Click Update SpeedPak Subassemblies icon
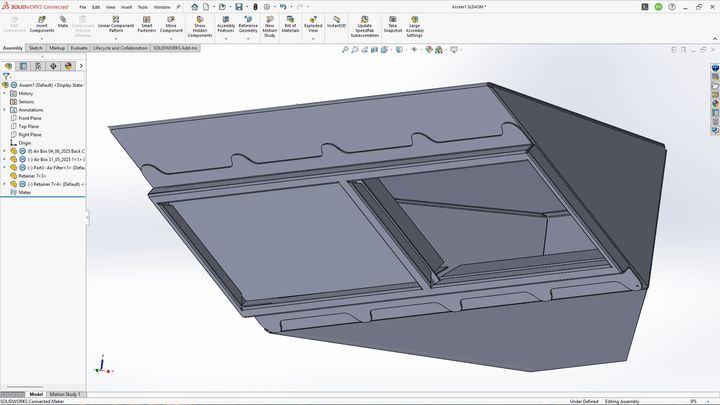 coord(364,21)
